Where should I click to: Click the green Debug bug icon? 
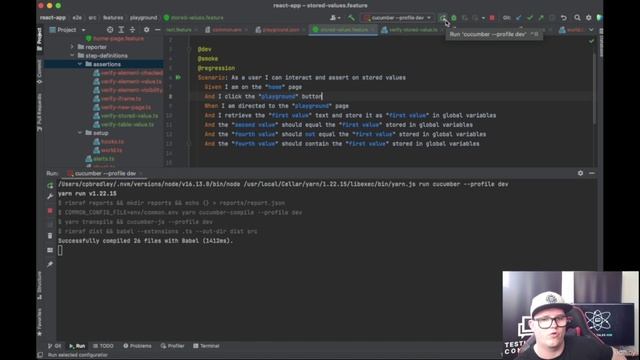pos(454,18)
